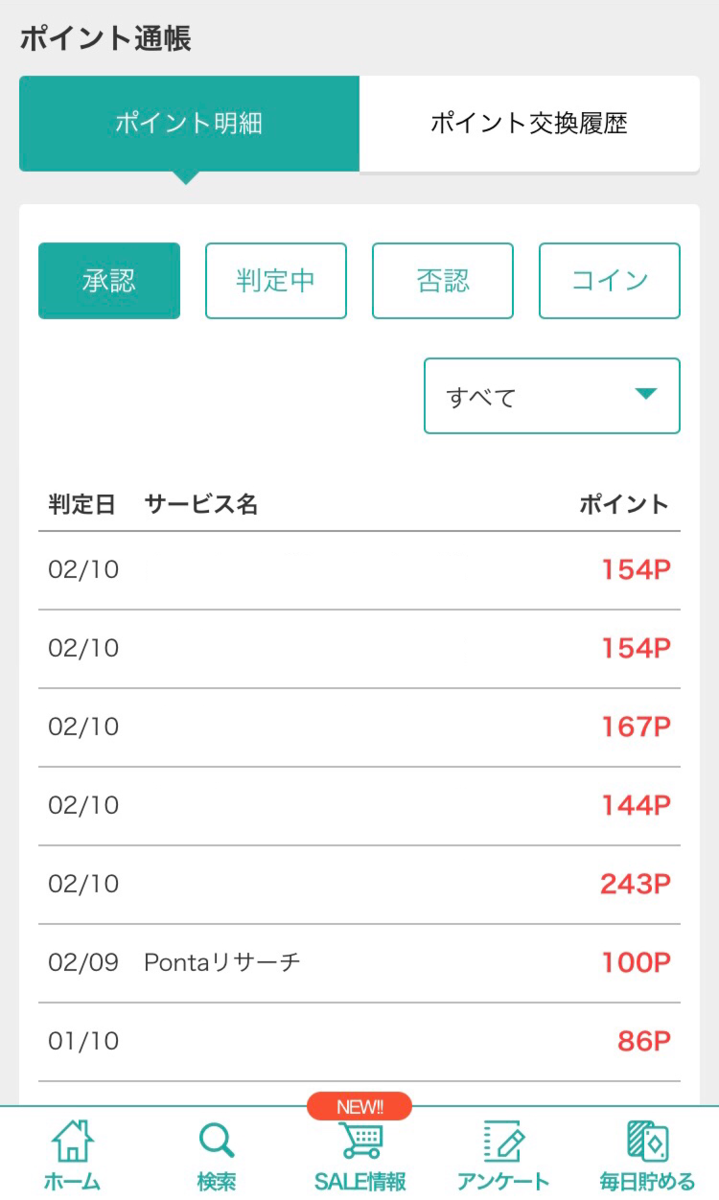Click the コイン filter button

pos(609,281)
